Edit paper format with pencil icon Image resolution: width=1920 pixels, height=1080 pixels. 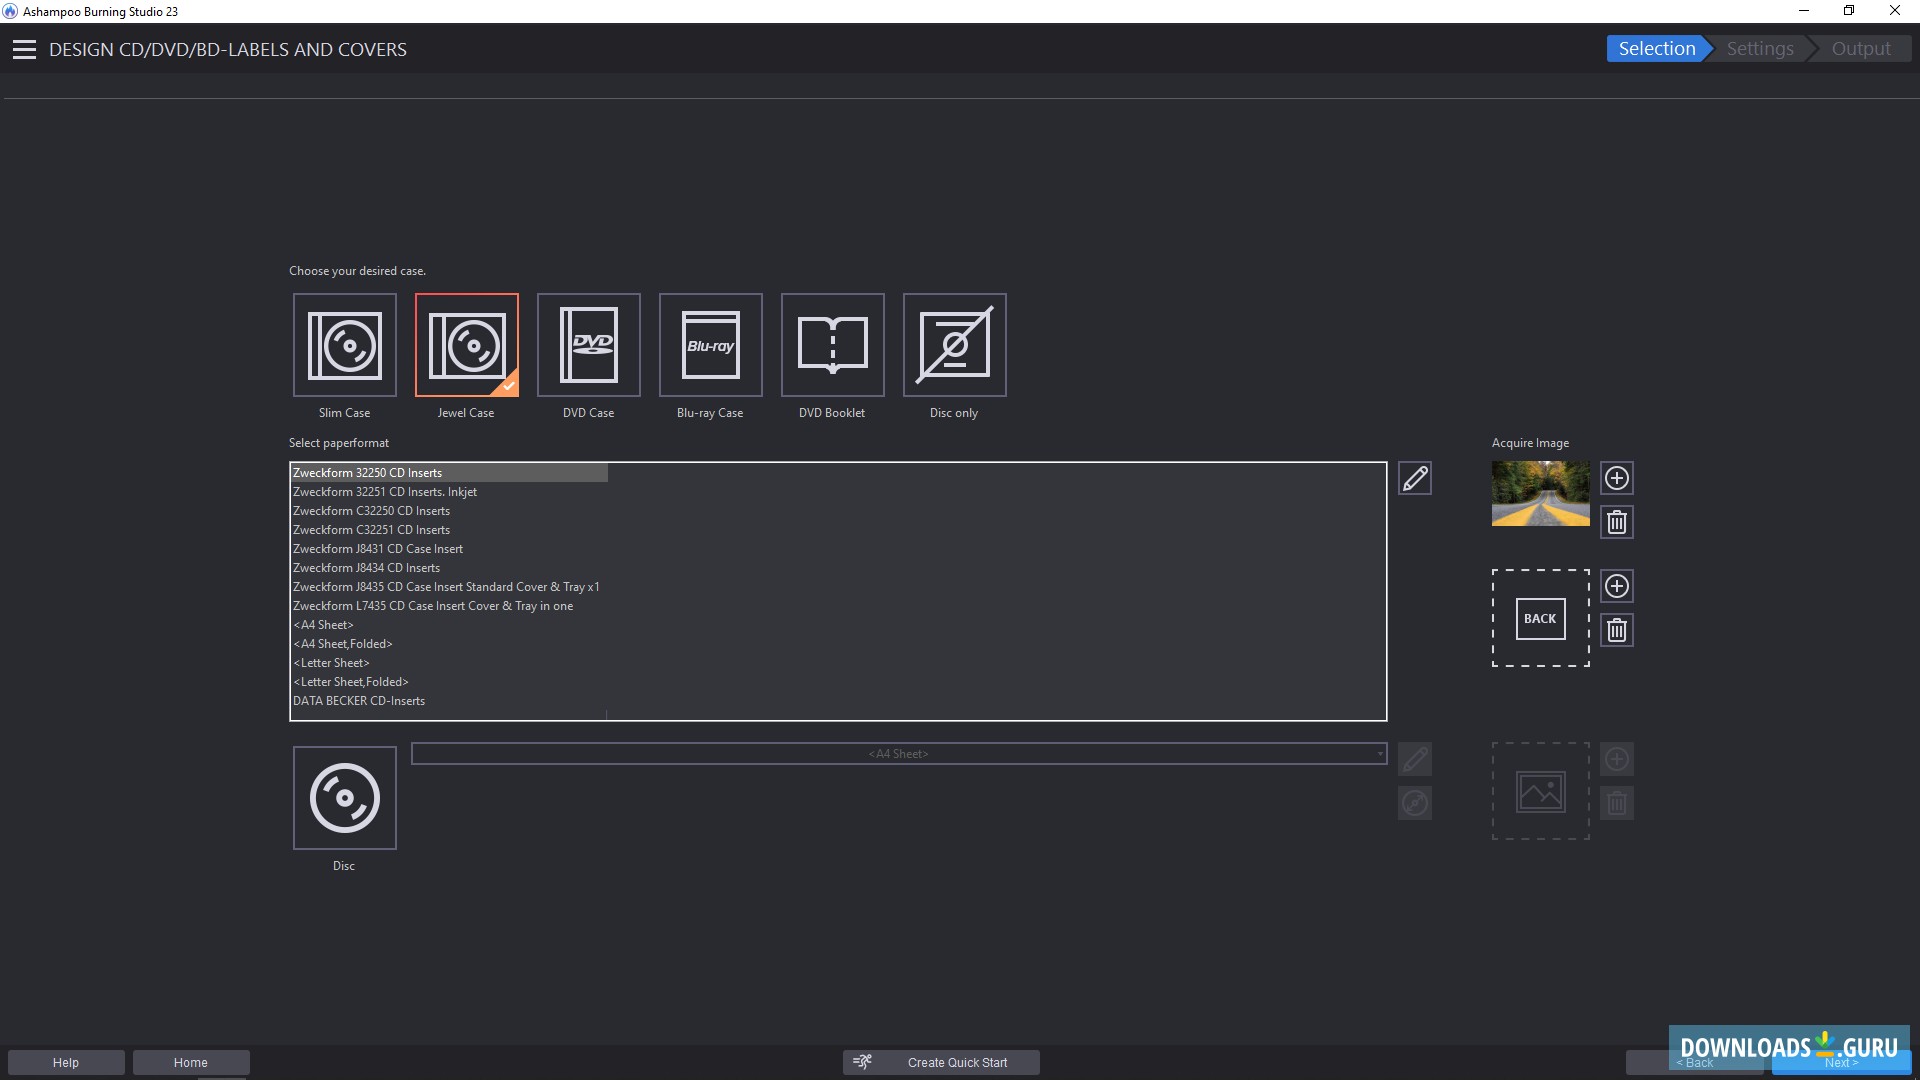(x=1415, y=478)
